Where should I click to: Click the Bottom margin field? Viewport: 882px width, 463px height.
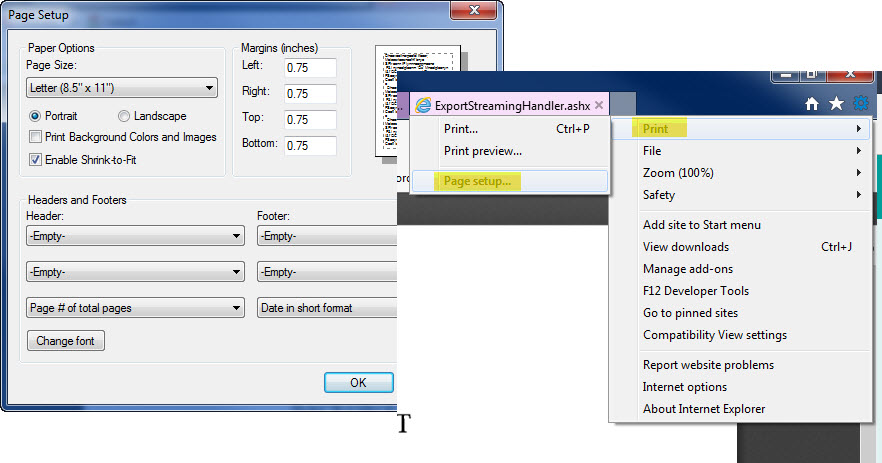(x=310, y=145)
